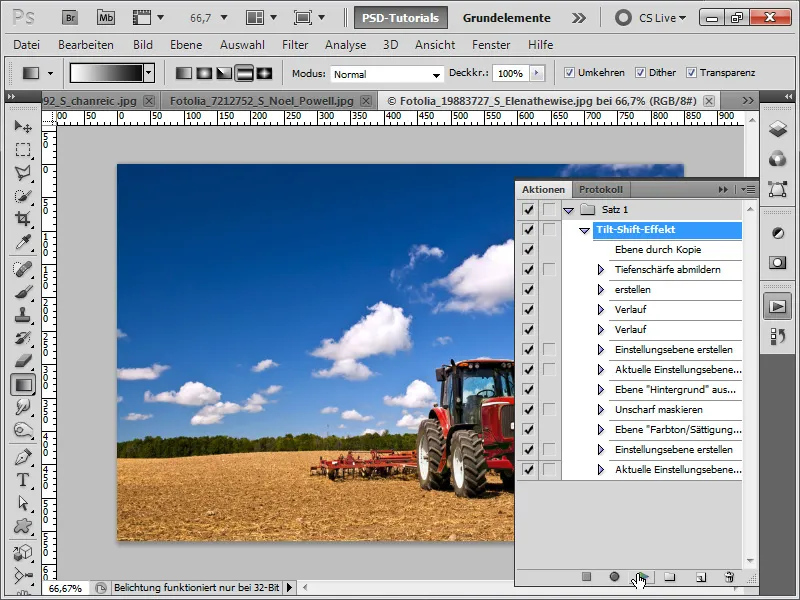Image resolution: width=800 pixels, height=600 pixels.
Task: Collapse the Satz 1 action set
Action: tap(569, 210)
